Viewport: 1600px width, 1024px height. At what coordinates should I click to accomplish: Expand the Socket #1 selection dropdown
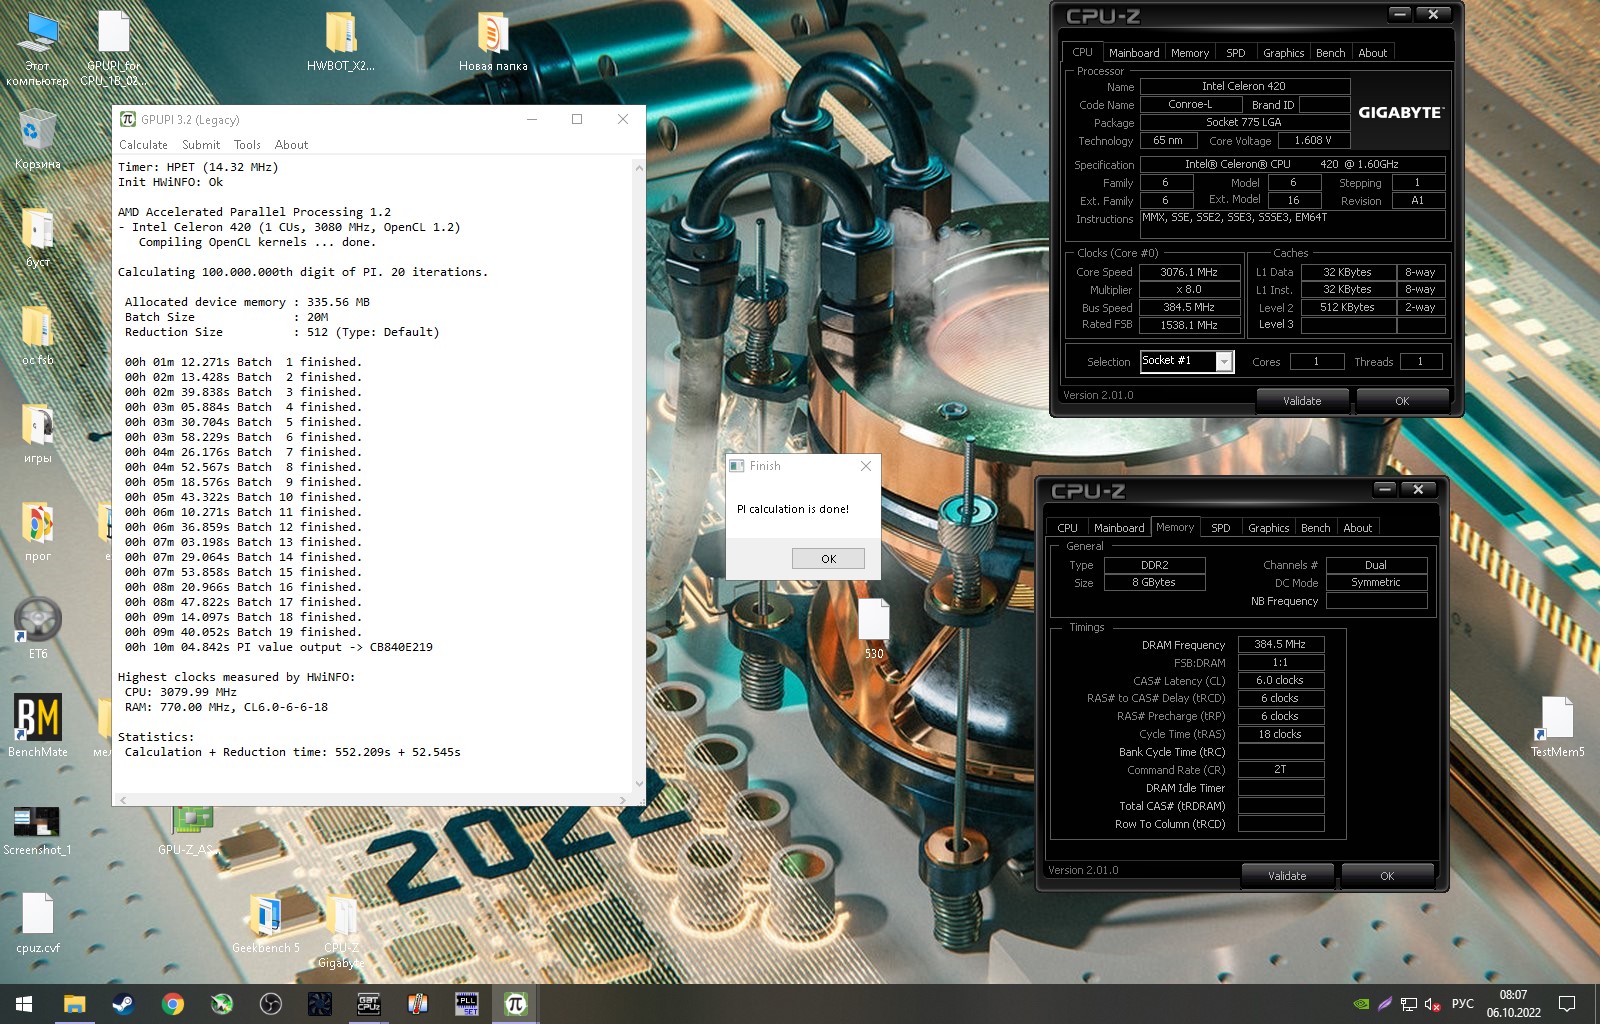pyautogui.click(x=1224, y=362)
